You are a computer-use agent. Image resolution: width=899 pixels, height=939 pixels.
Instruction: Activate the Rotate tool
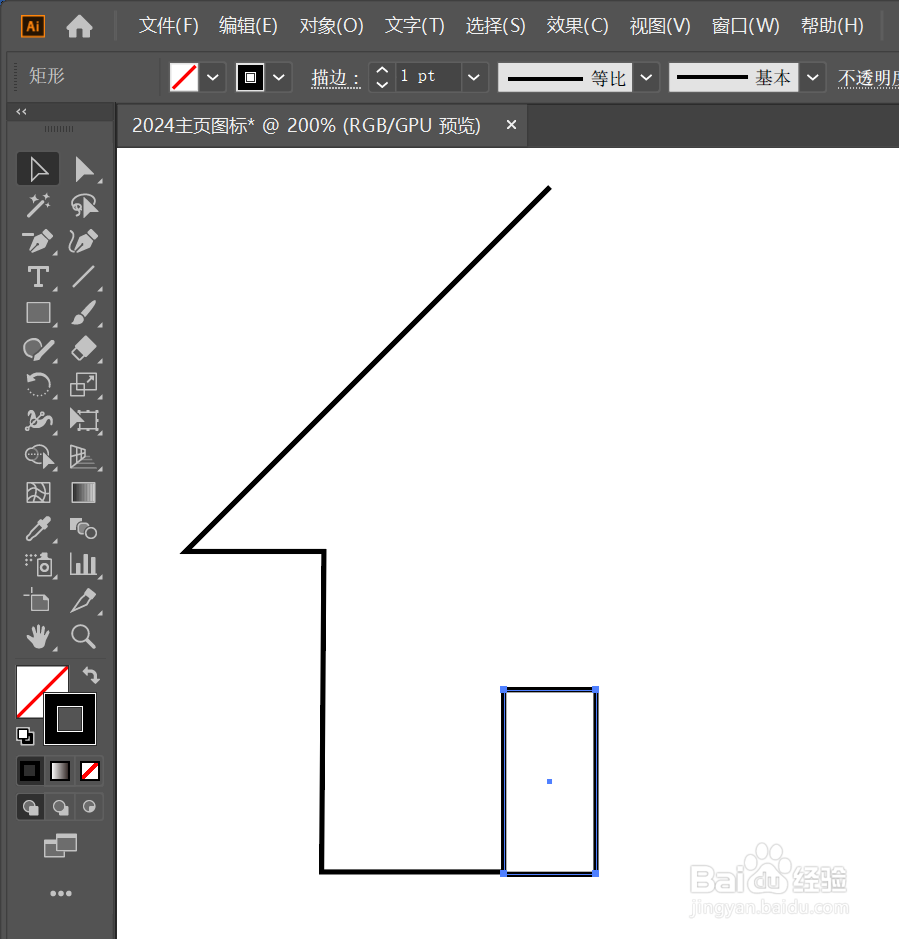[x=37, y=385]
